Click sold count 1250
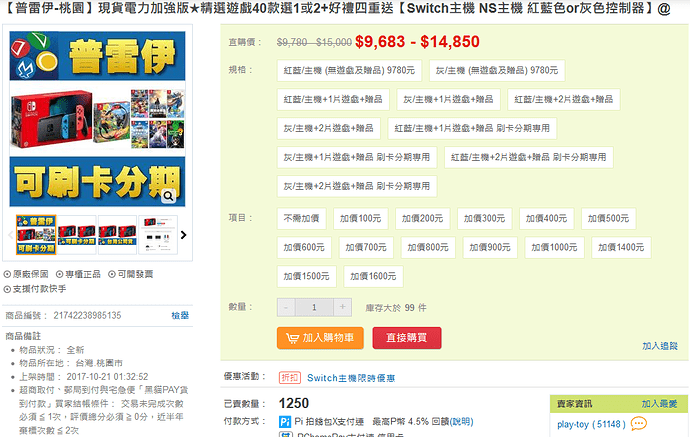 coord(294,404)
